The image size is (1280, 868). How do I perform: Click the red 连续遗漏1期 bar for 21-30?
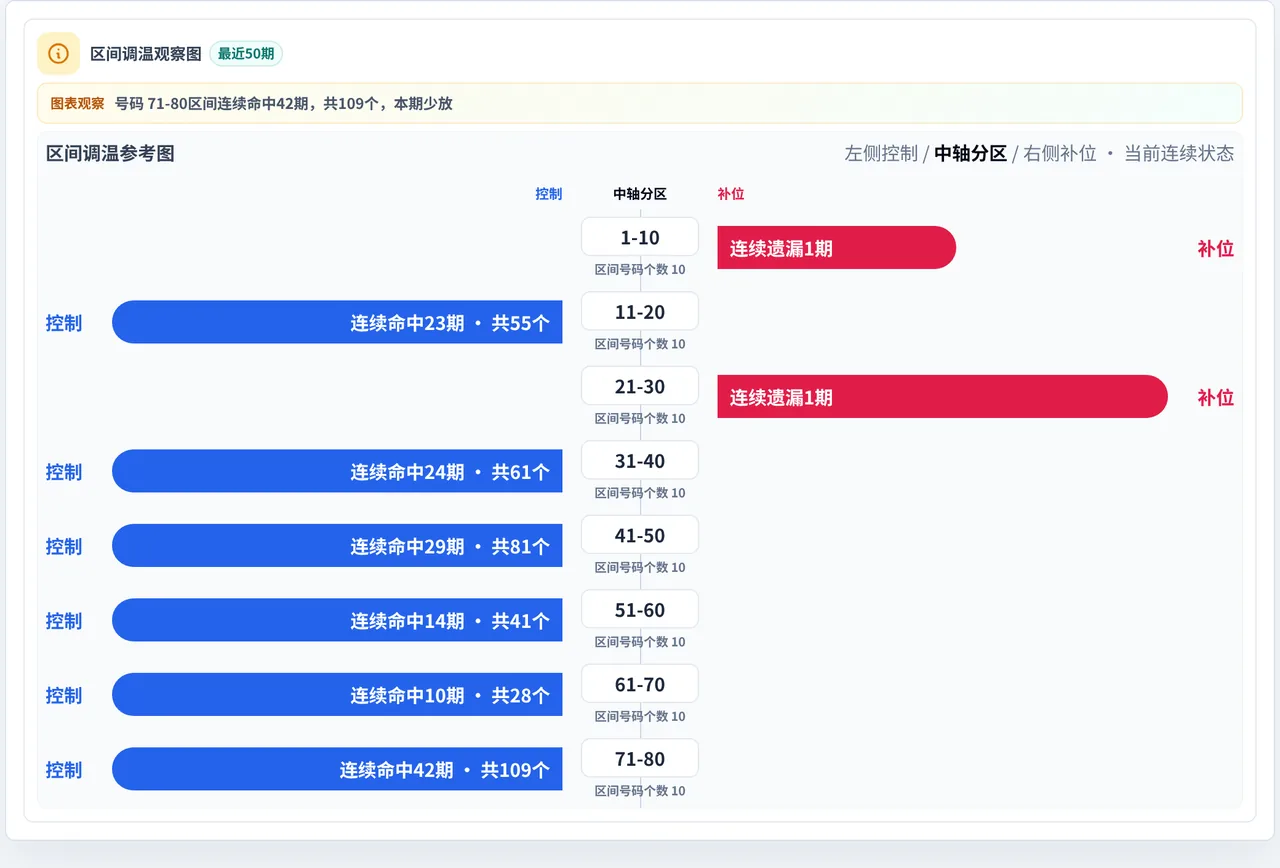(x=943, y=397)
